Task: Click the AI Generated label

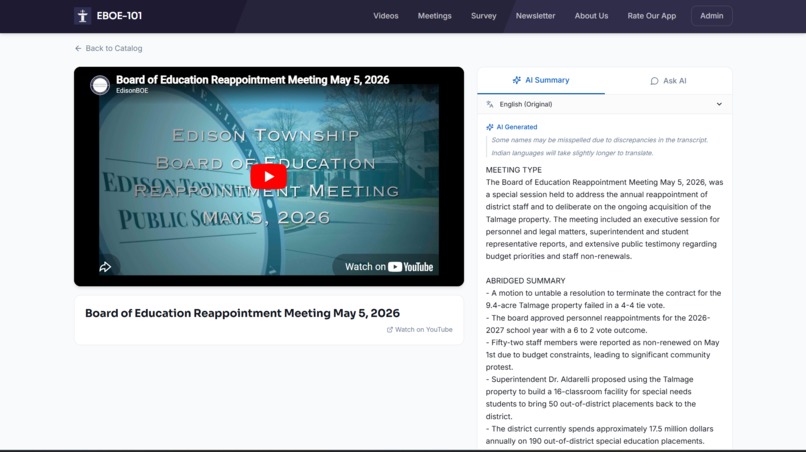Action: [x=517, y=127]
